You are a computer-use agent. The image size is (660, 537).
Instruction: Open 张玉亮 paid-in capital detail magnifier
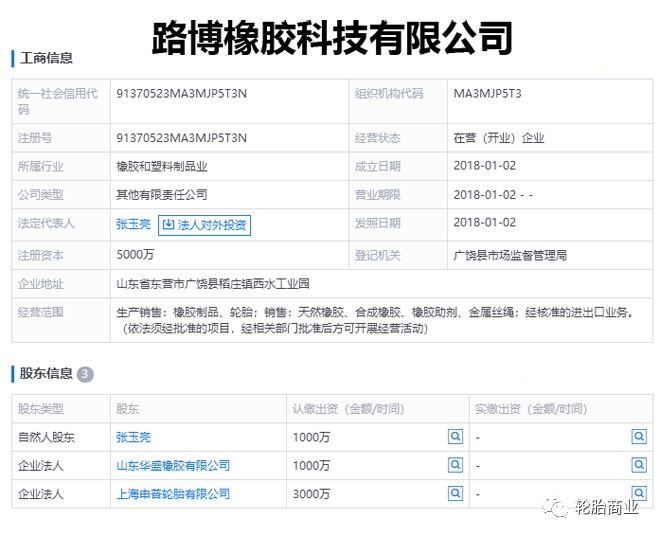pyautogui.click(x=639, y=437)
